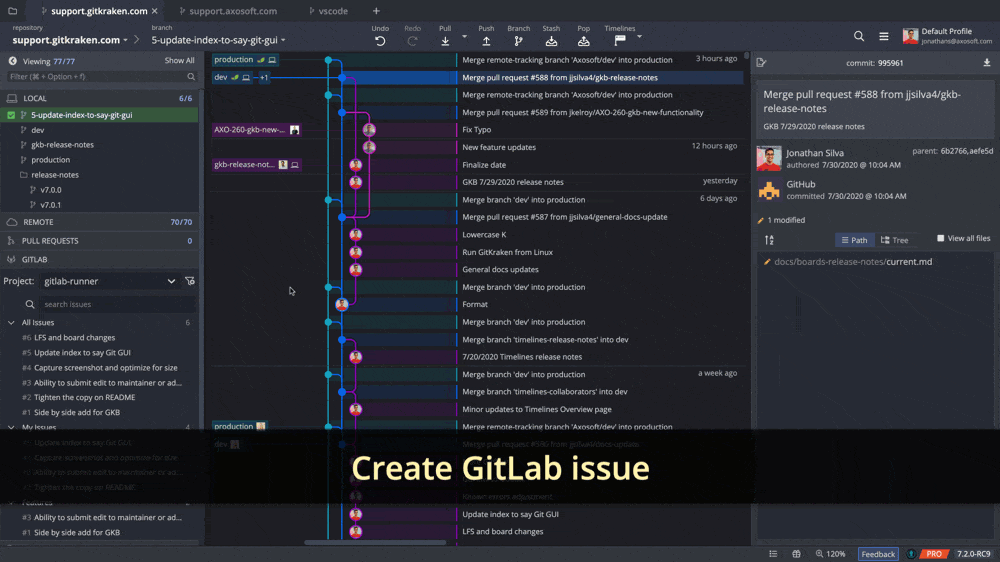Viewport: 1000px width, 562px height.
Task: Expand the REMOTE section
Action: (99, 222)
